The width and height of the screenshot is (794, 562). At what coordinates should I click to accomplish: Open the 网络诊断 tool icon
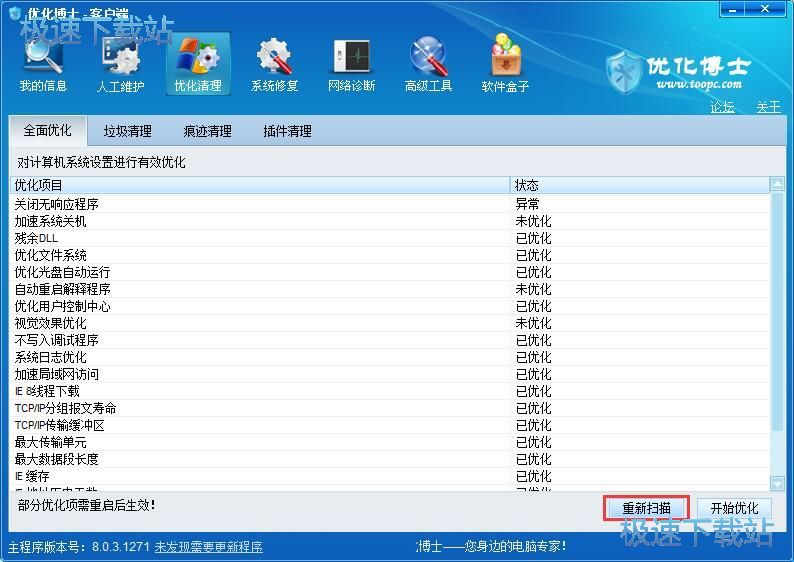(x=351, y=64)
